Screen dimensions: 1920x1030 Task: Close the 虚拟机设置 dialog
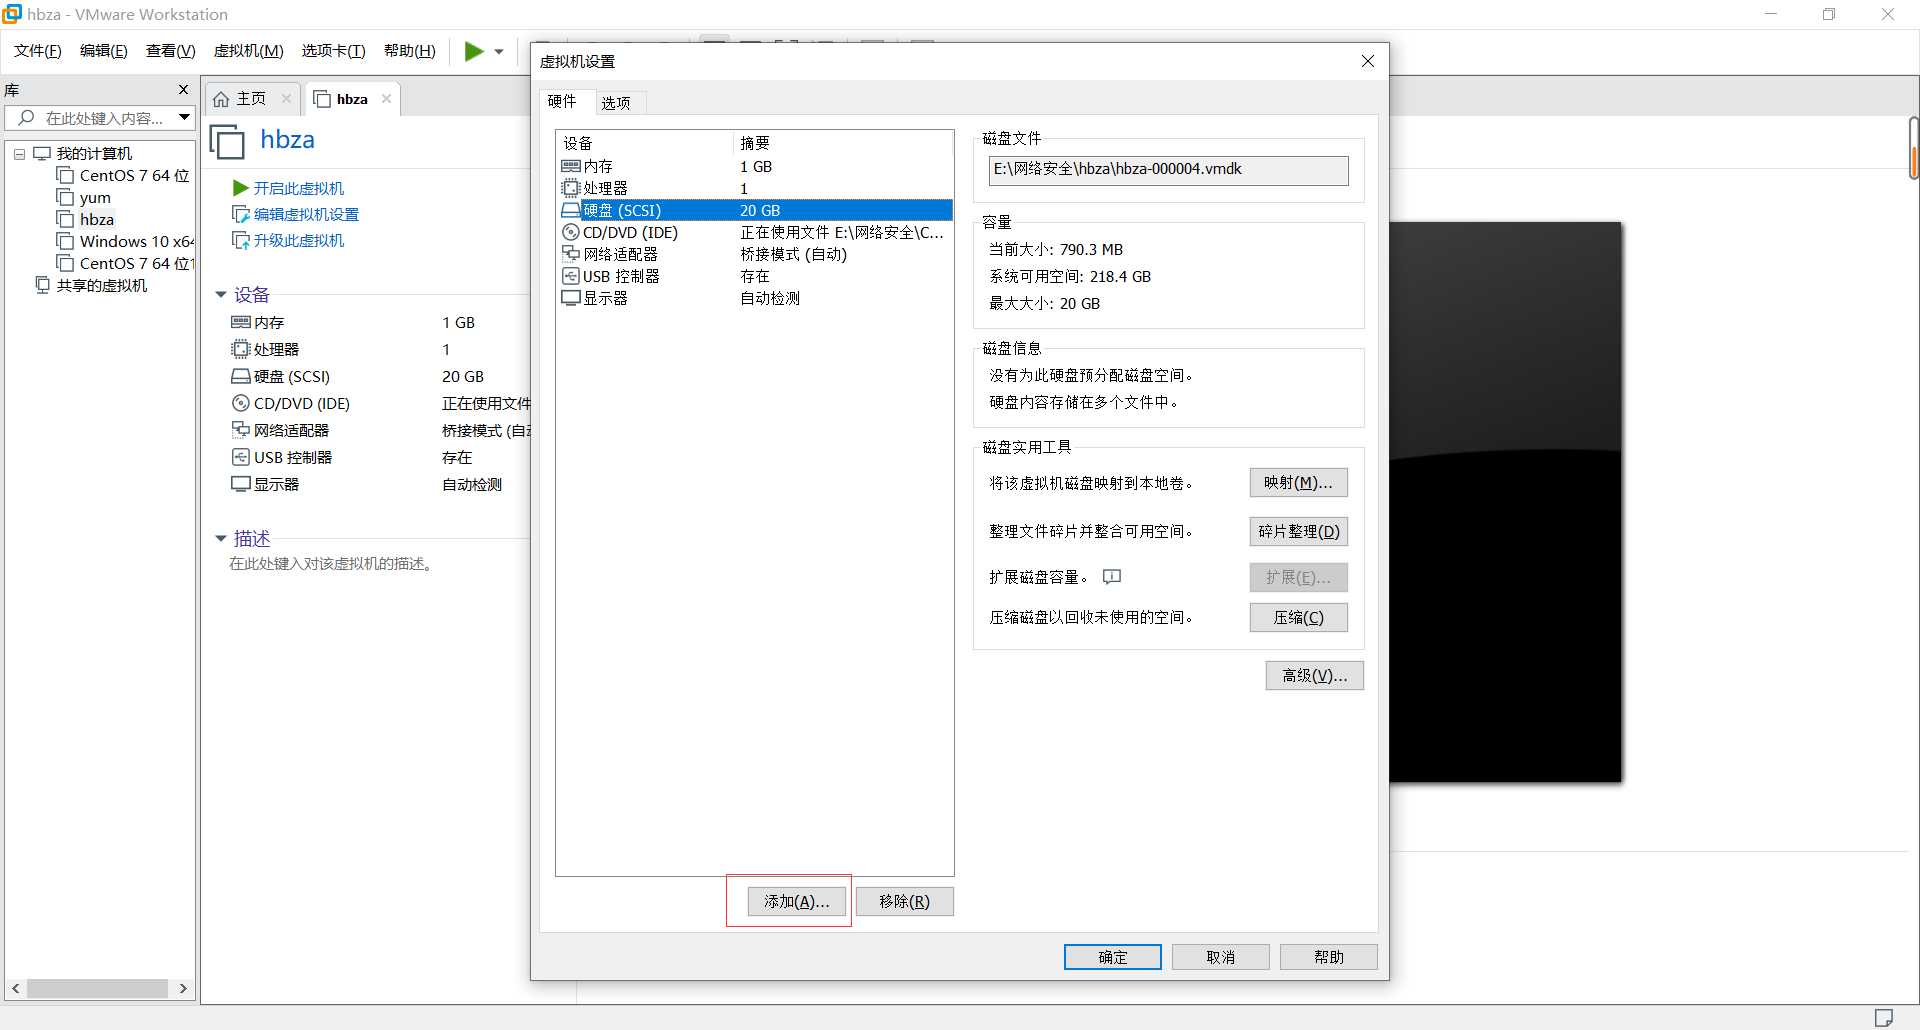1367,62
